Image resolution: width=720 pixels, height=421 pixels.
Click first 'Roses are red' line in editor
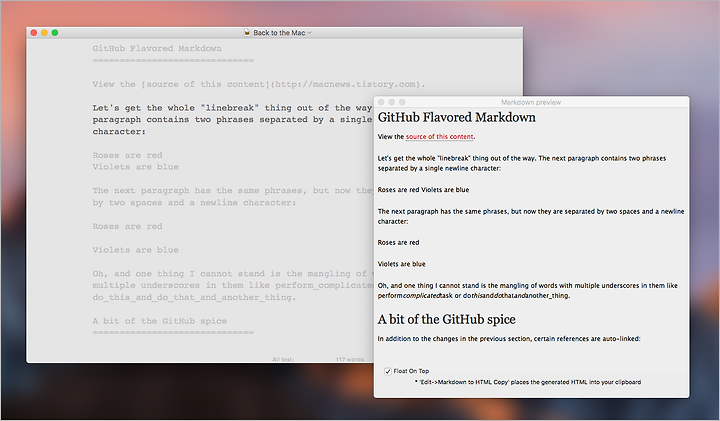[x=128, y=155]
